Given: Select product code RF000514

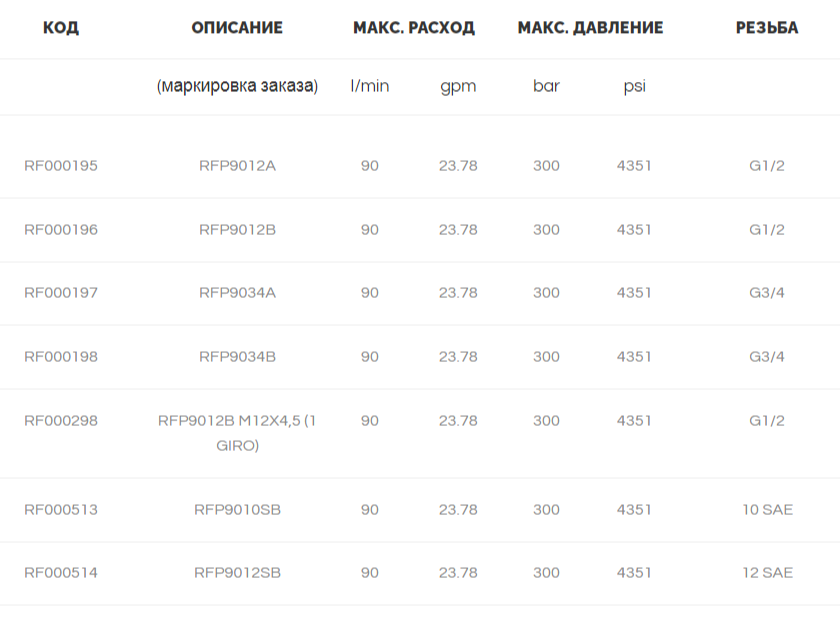Looking at the screenshot, I should (x=61, y=573).
